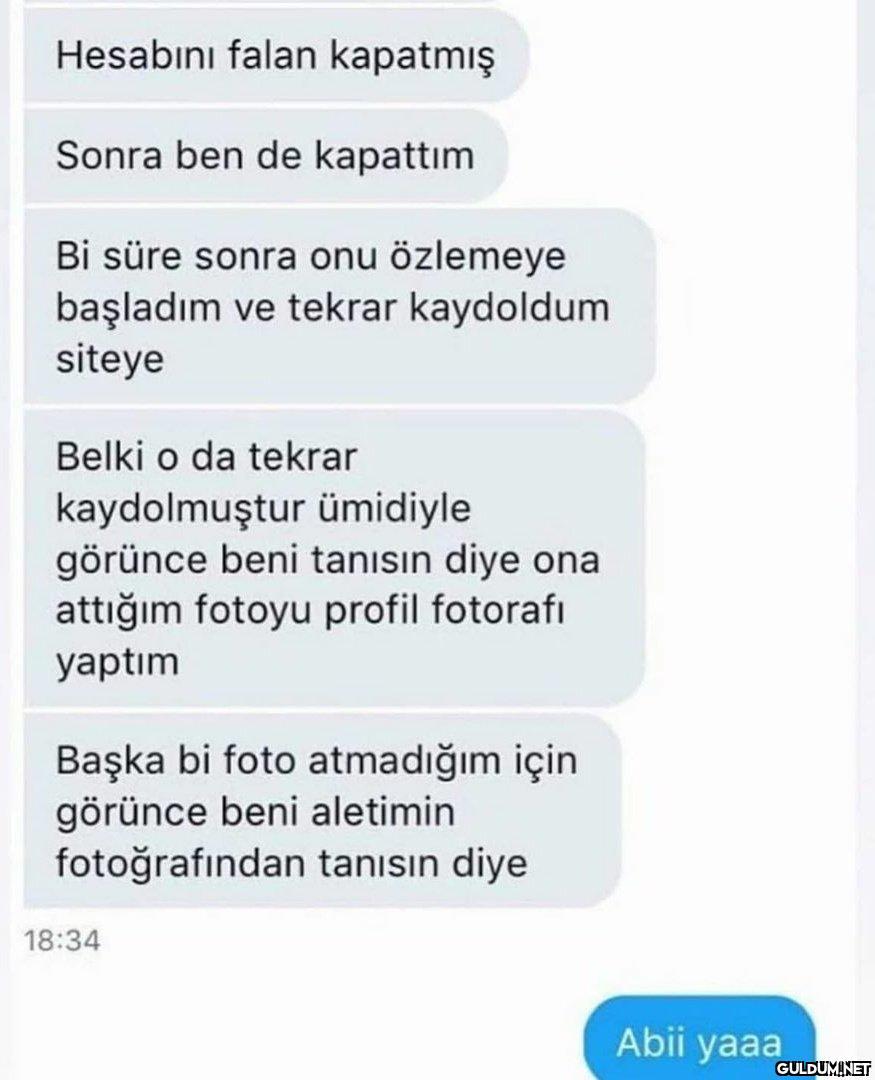Screen dimensions: 875x1080
Task: Select message starting "Başka bi foto atmadığım"
Action: [x=322, y=811]
